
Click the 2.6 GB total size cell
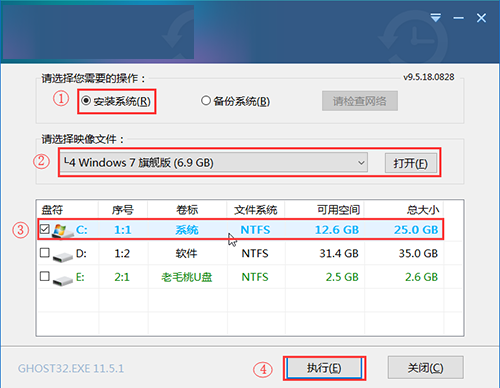pyautogui.click(x=421, y=277)
